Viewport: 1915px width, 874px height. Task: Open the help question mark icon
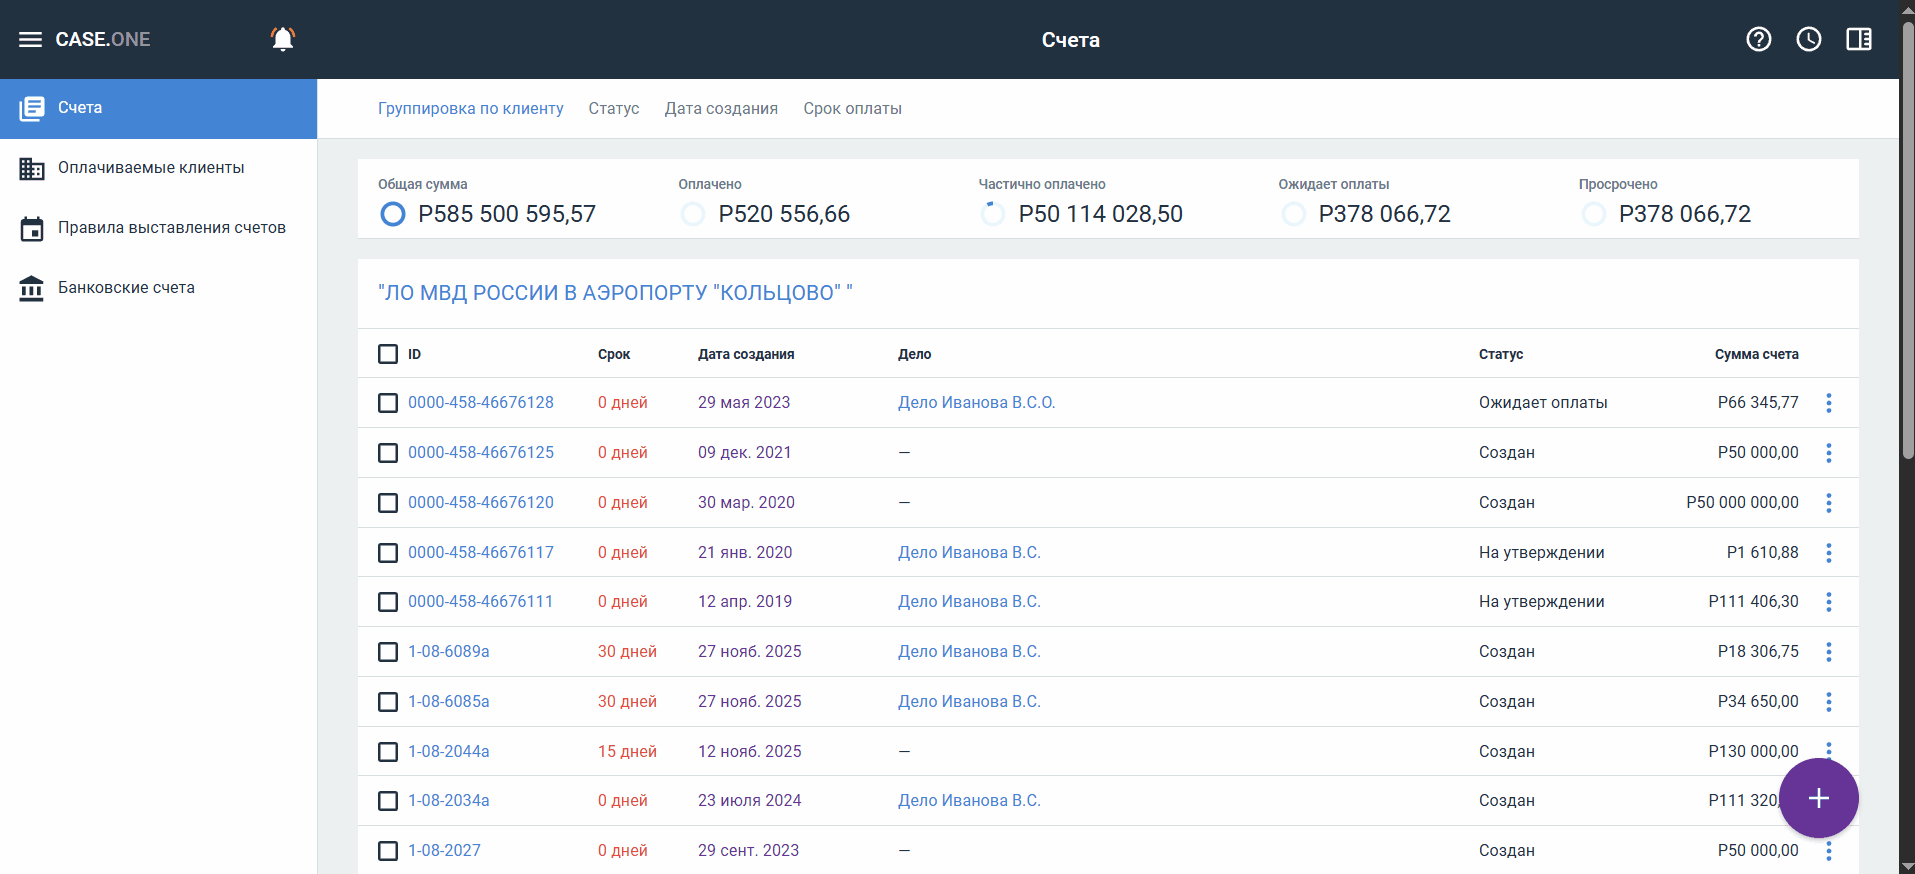(1758, 40)
